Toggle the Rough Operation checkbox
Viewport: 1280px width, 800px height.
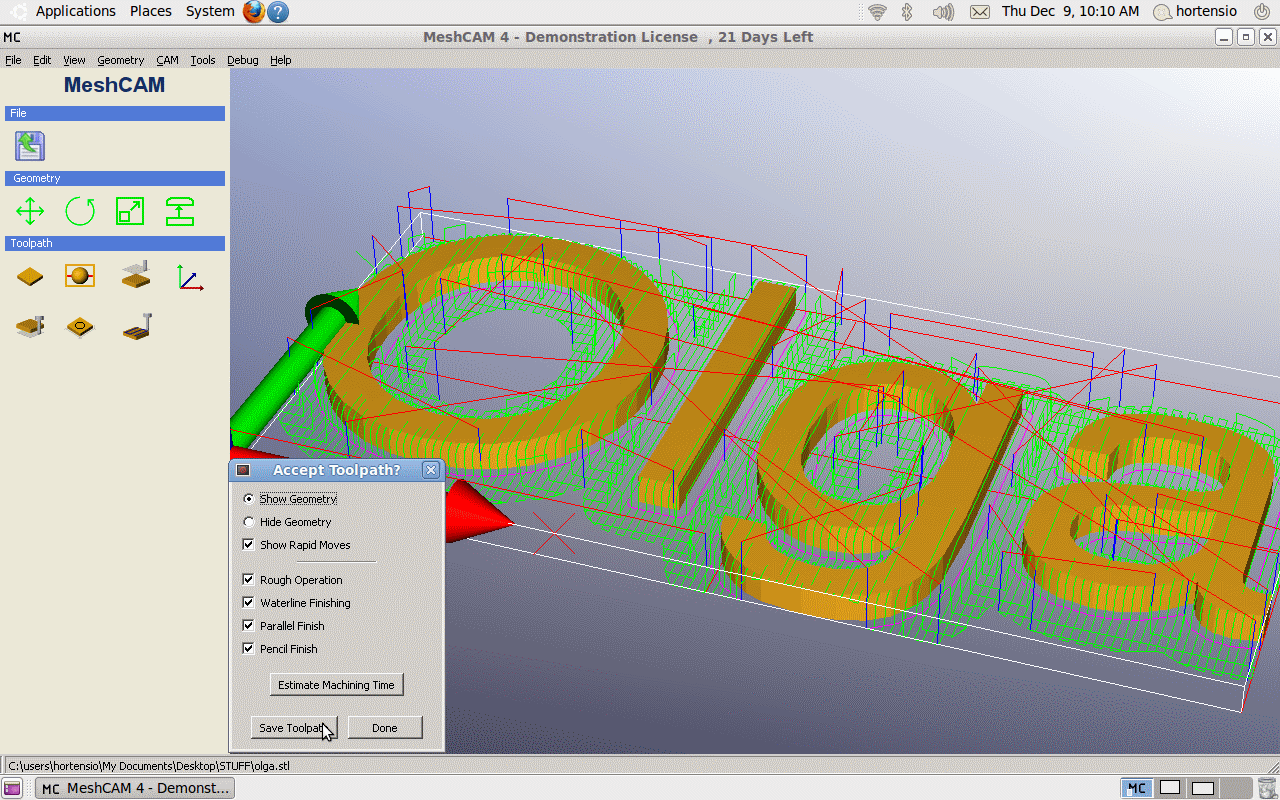tap(249, 580)
